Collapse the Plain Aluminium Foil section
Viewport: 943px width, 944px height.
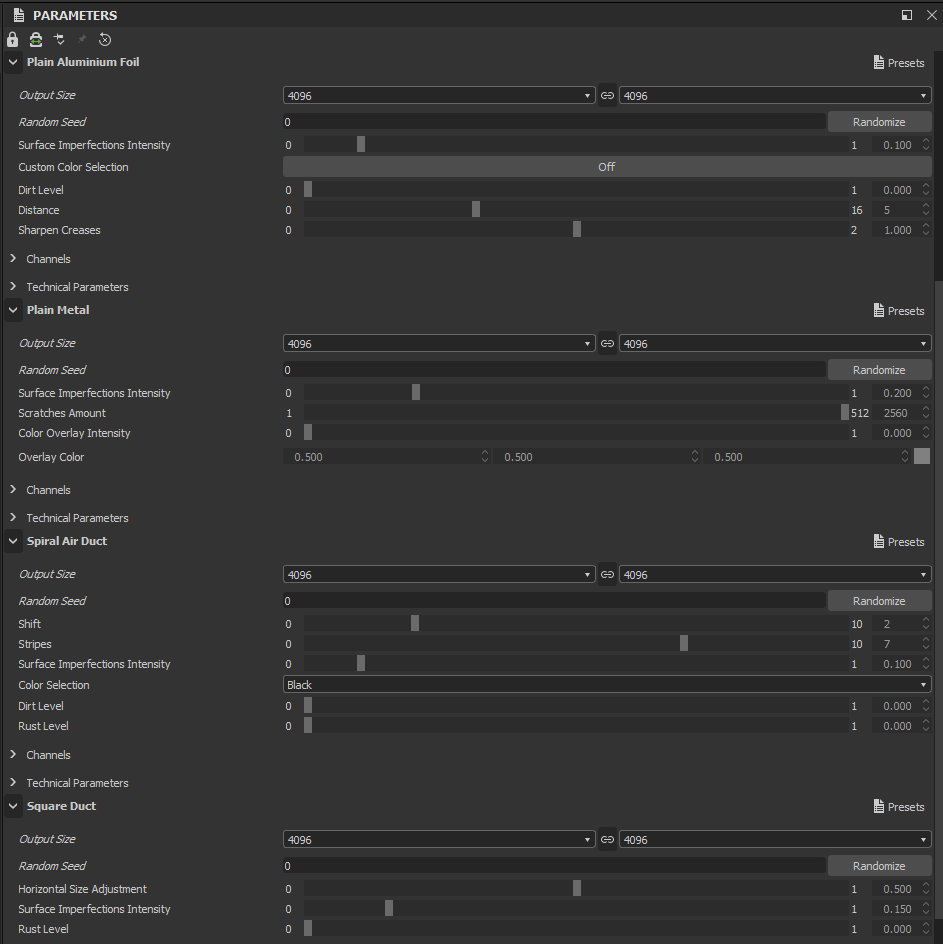(13, 62)
